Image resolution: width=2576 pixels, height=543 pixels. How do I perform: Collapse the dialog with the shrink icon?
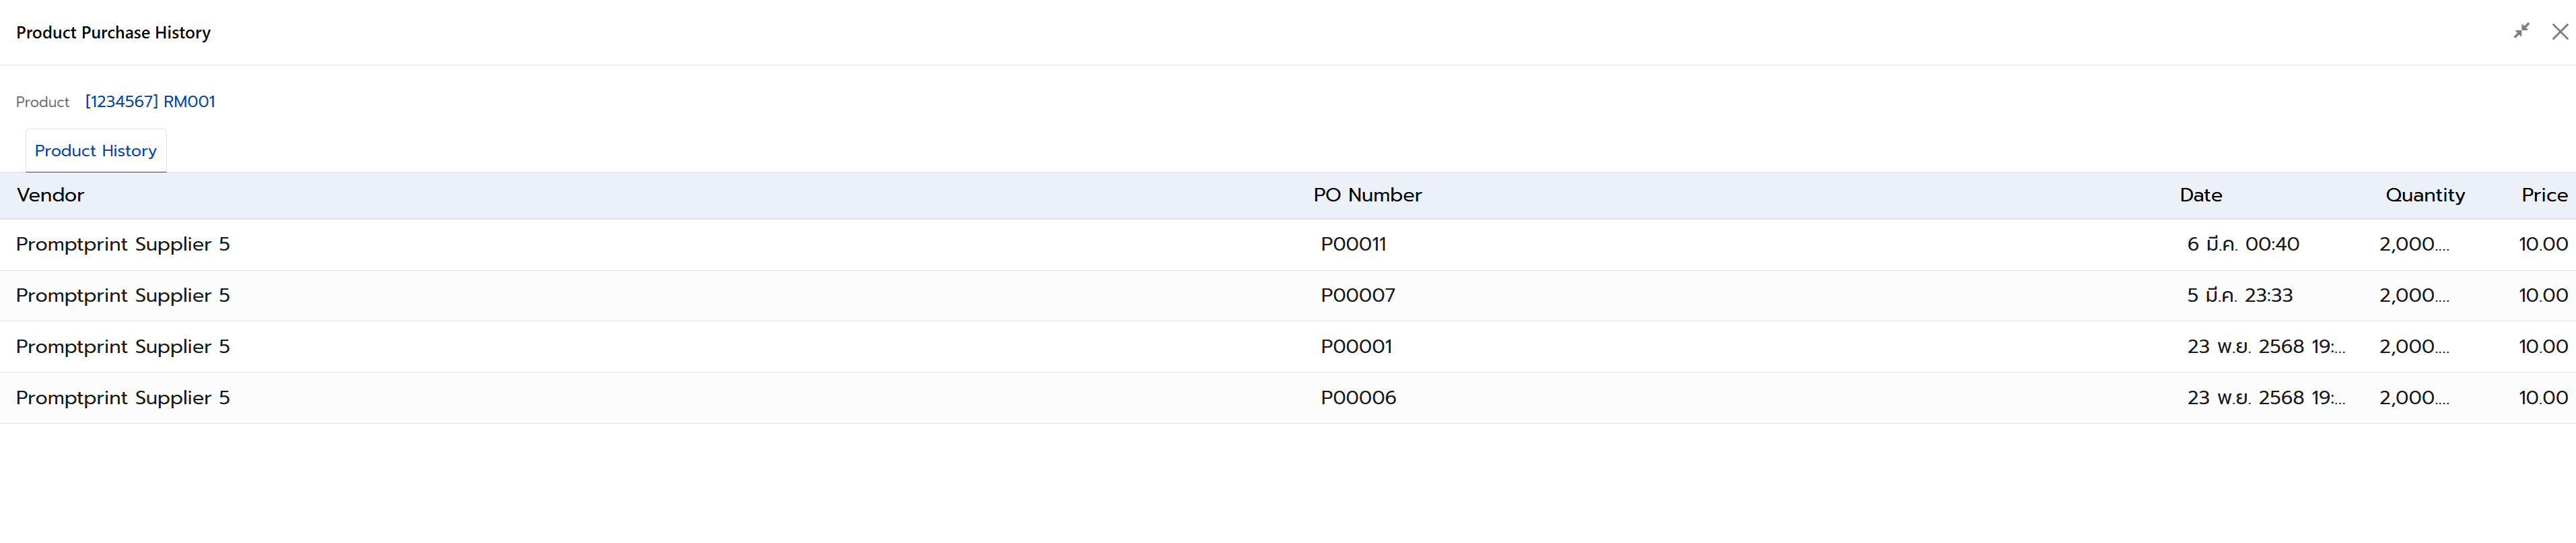tap(2521, 31)
